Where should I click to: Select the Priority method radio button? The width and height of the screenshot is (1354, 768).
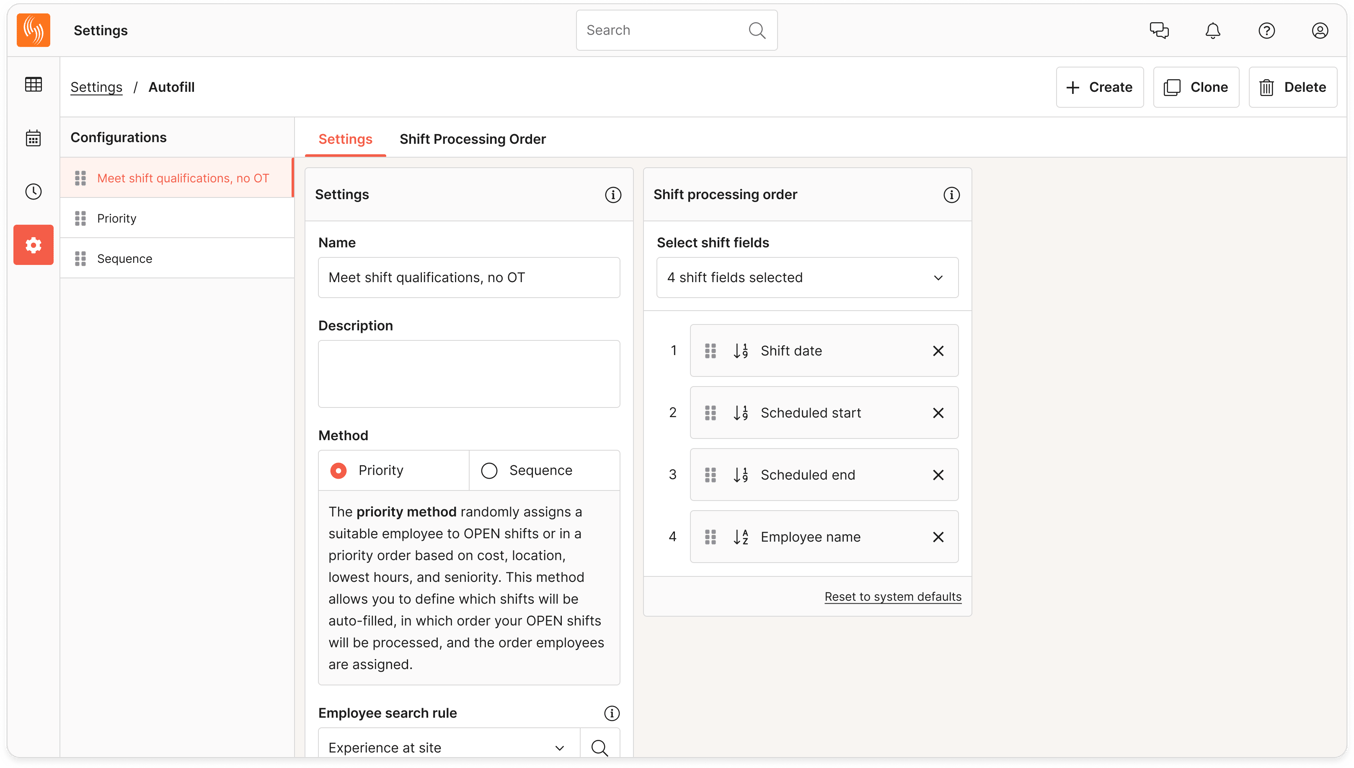[339, 471]
